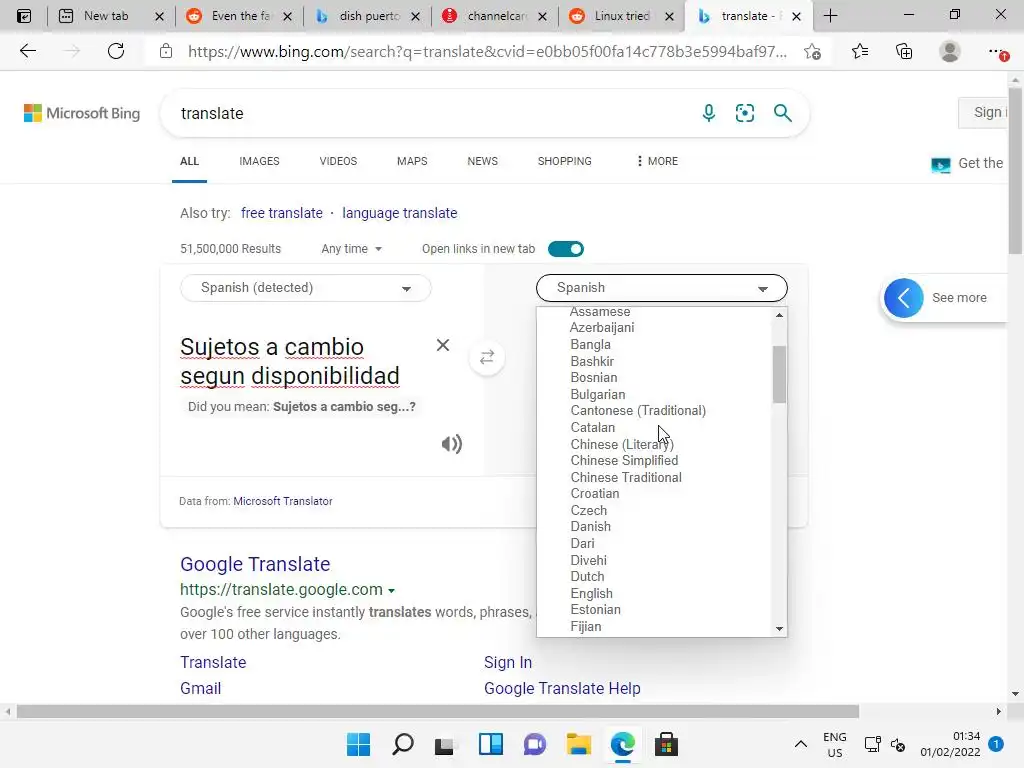
Task: Open the browser profile avatar
Action: click(x=950, y=51)
